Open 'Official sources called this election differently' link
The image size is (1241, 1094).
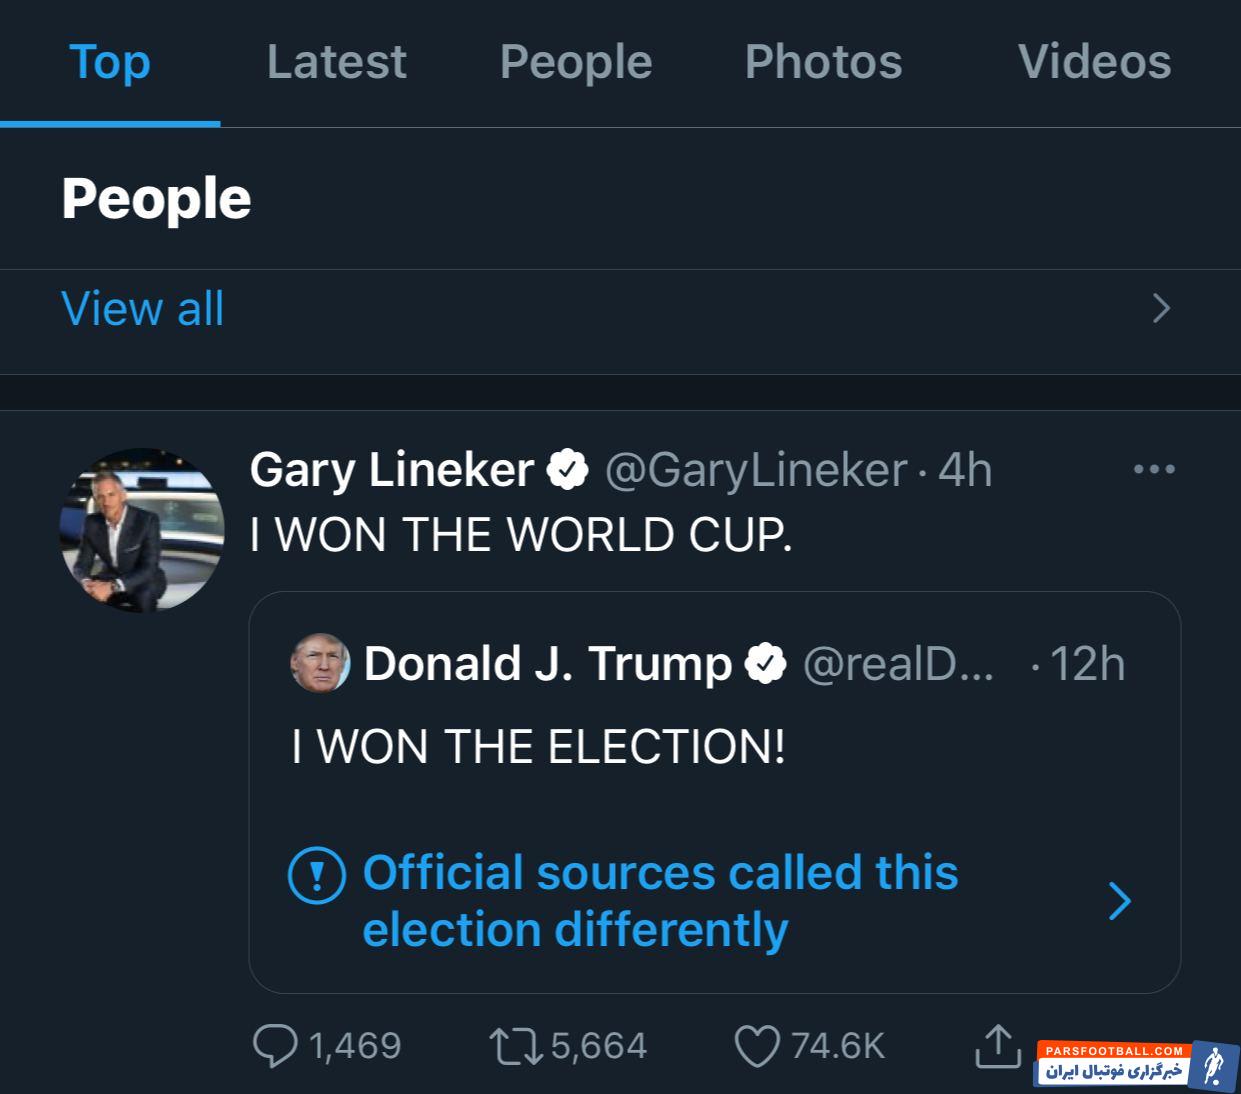pos(660,901)
